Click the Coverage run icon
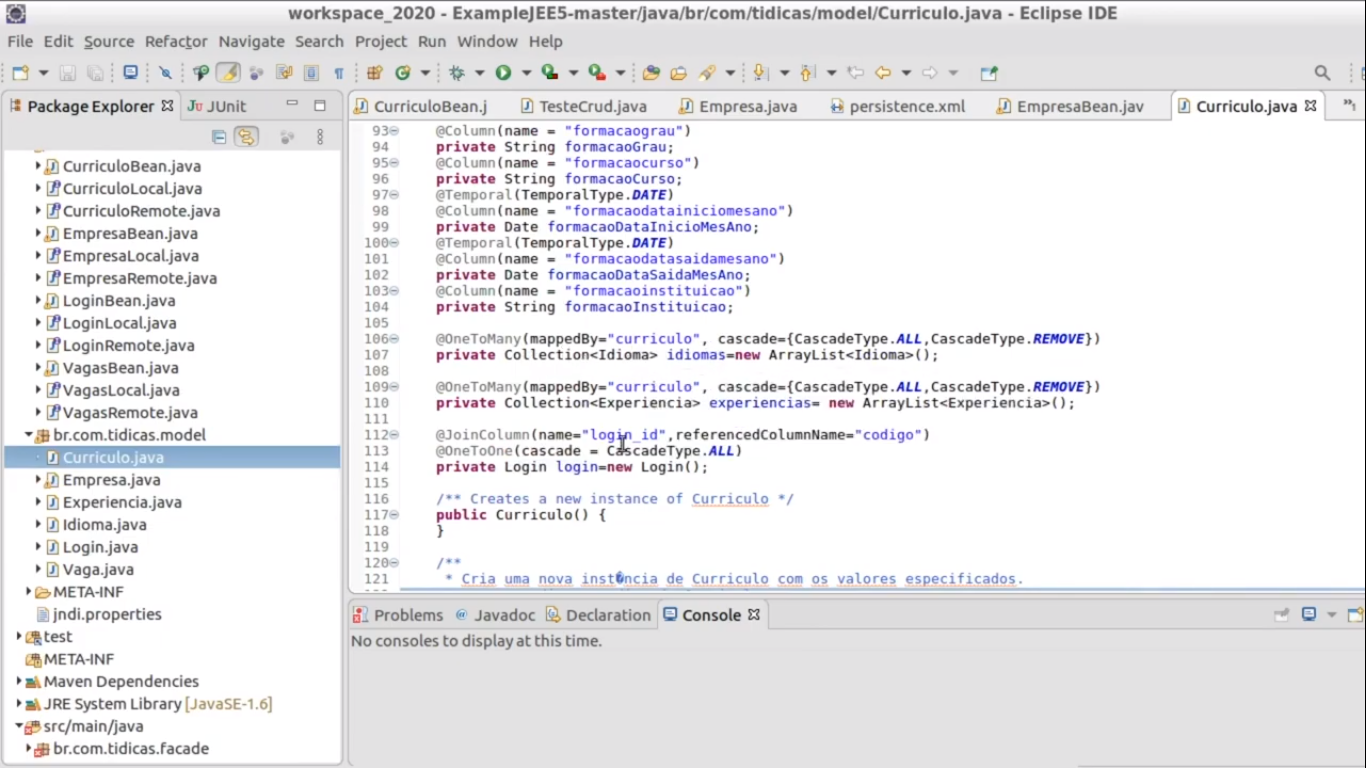Screen dimensions: 1366x768 point(550,73)
